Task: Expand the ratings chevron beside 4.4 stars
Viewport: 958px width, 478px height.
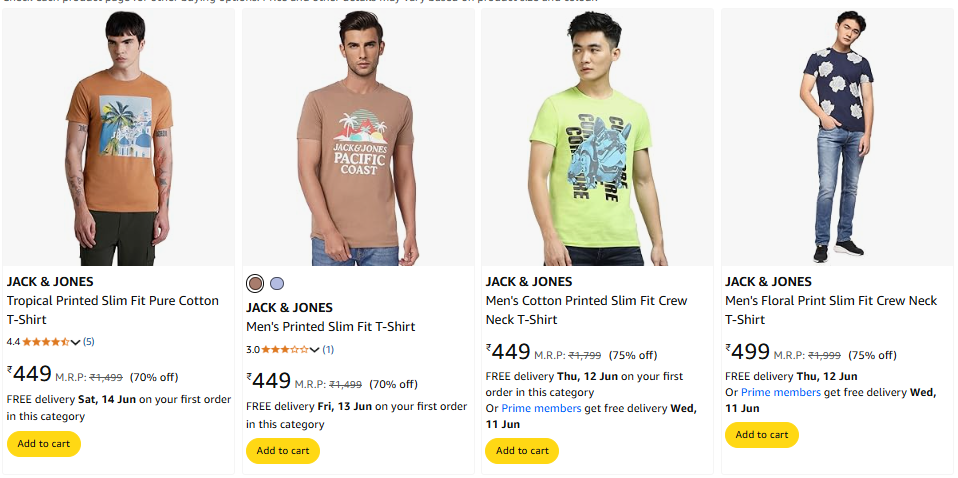Action: click(x=76, y=342)
